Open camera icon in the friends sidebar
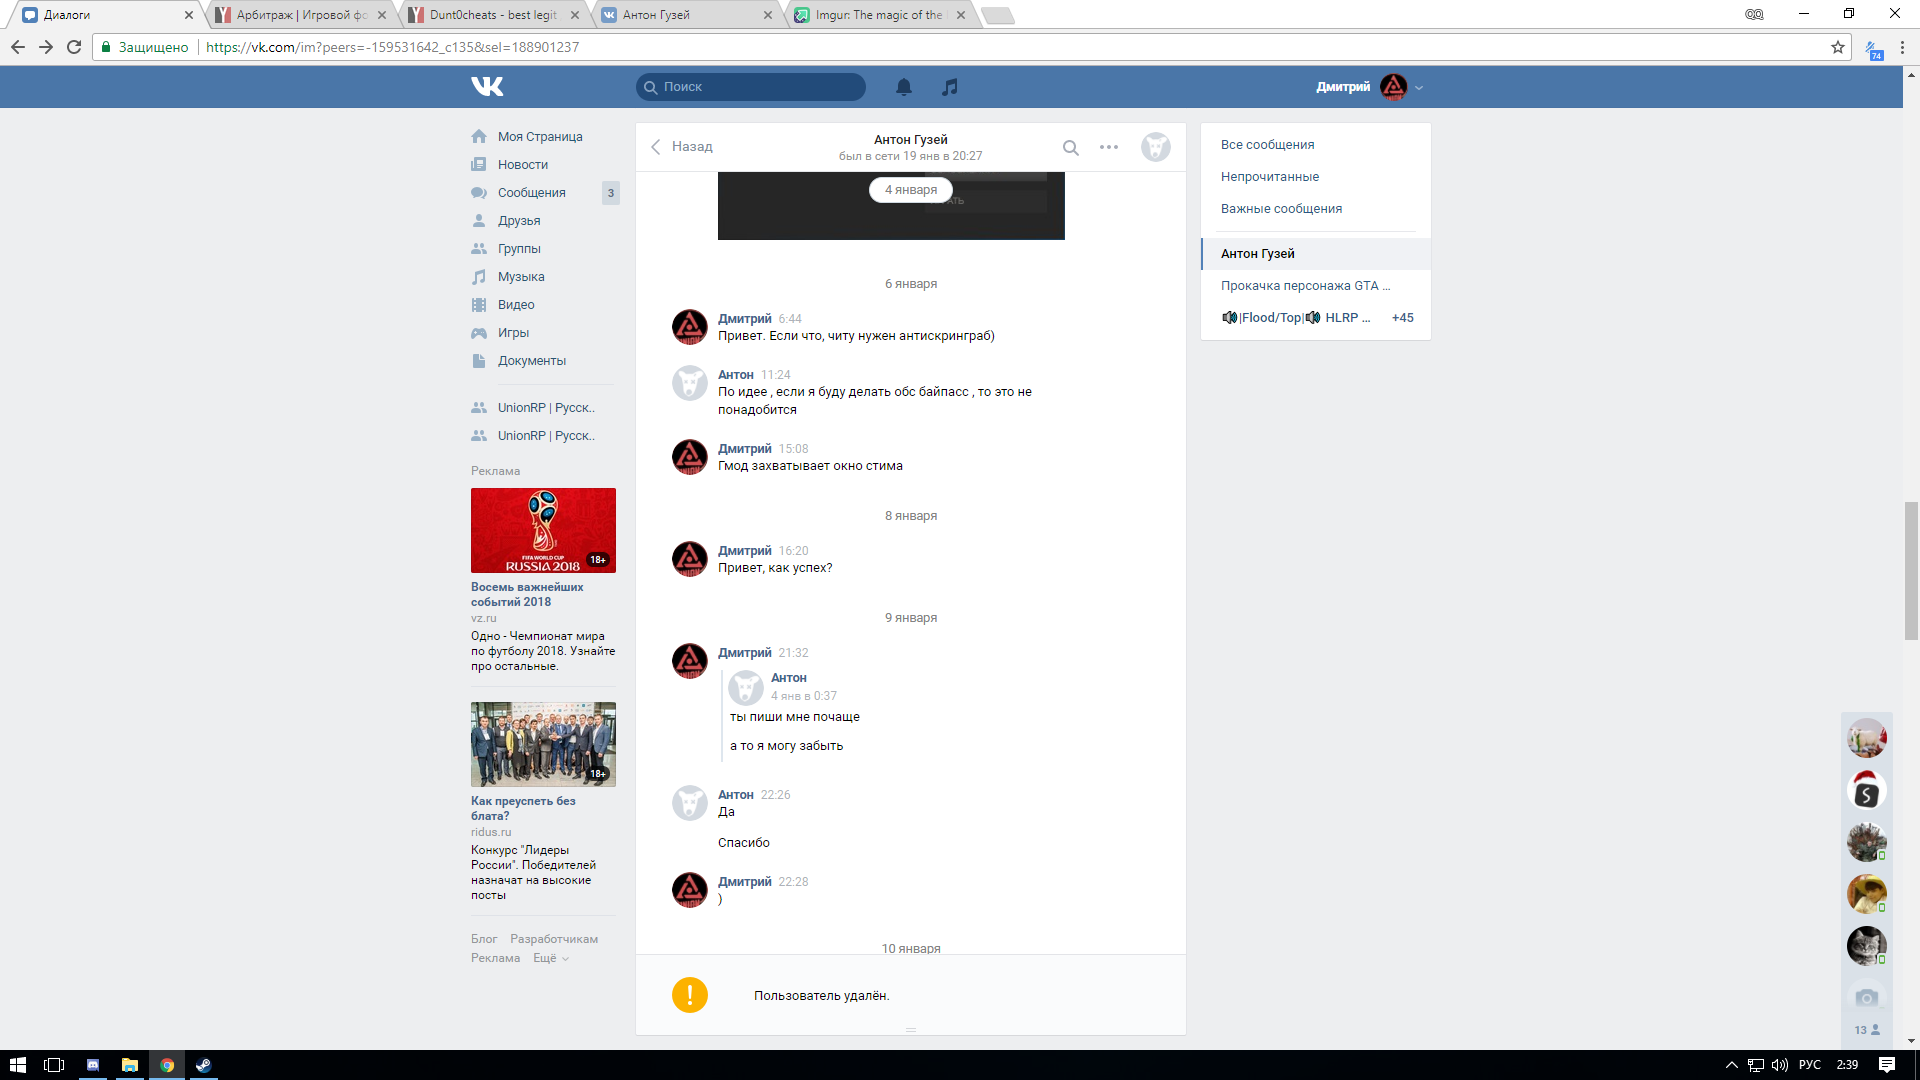The width and height of the screenshot is (1920, 1080). pos(1866,997)
